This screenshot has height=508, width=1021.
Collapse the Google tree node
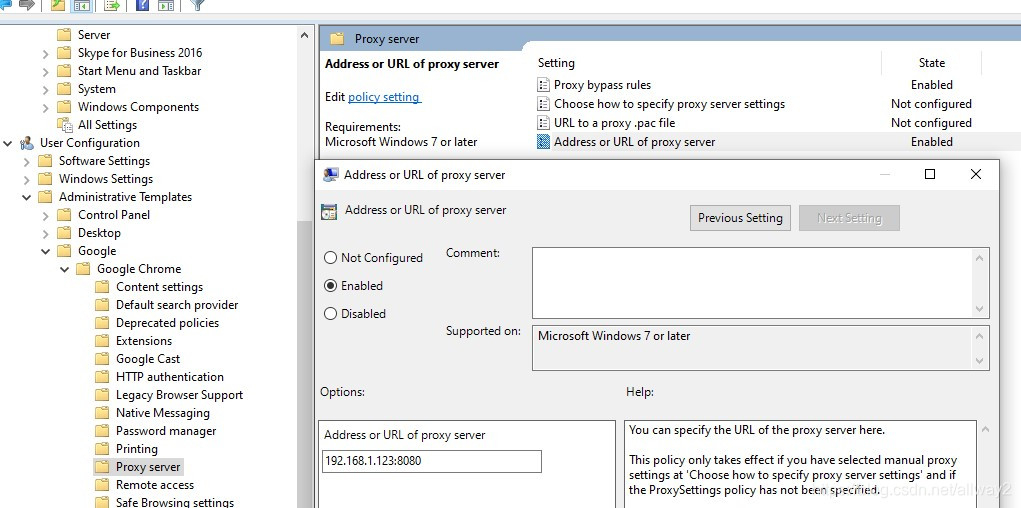click(x=45, y=251)
